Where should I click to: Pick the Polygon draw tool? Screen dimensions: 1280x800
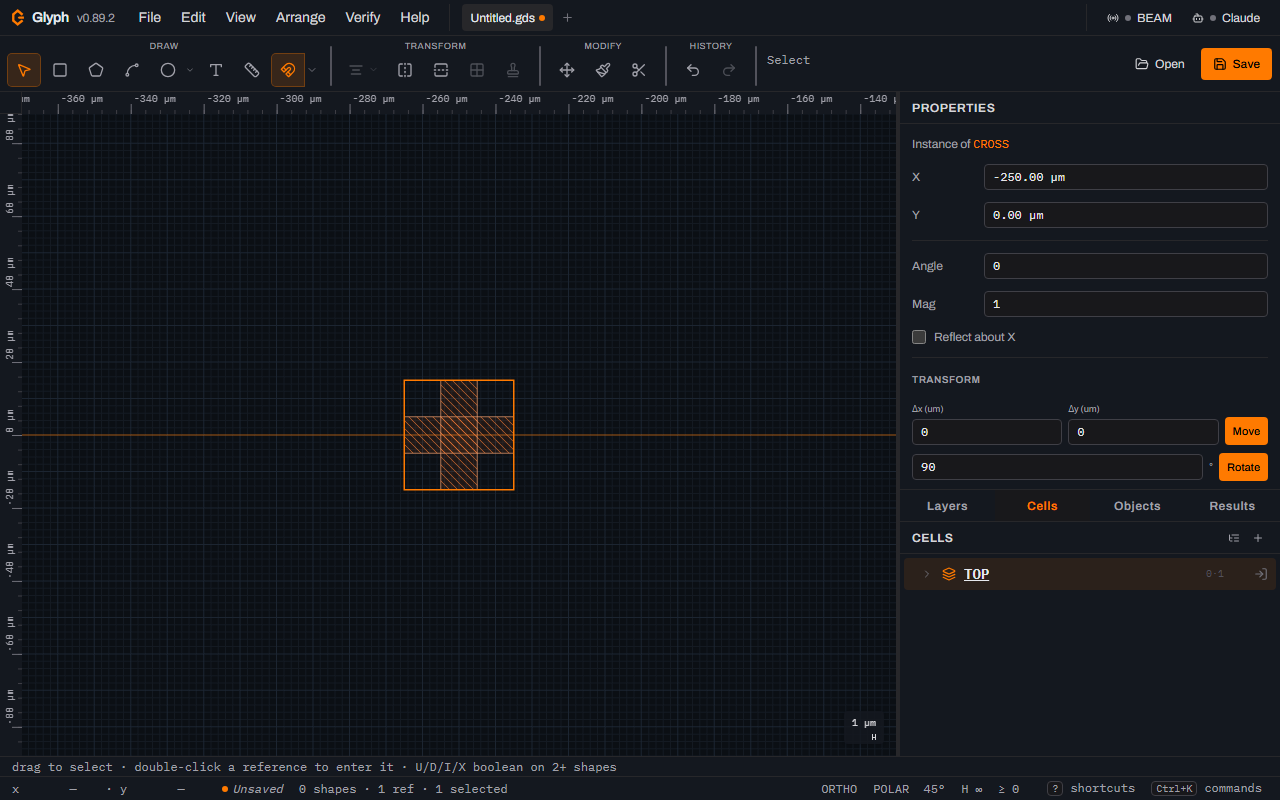click(x=96, y=70)
